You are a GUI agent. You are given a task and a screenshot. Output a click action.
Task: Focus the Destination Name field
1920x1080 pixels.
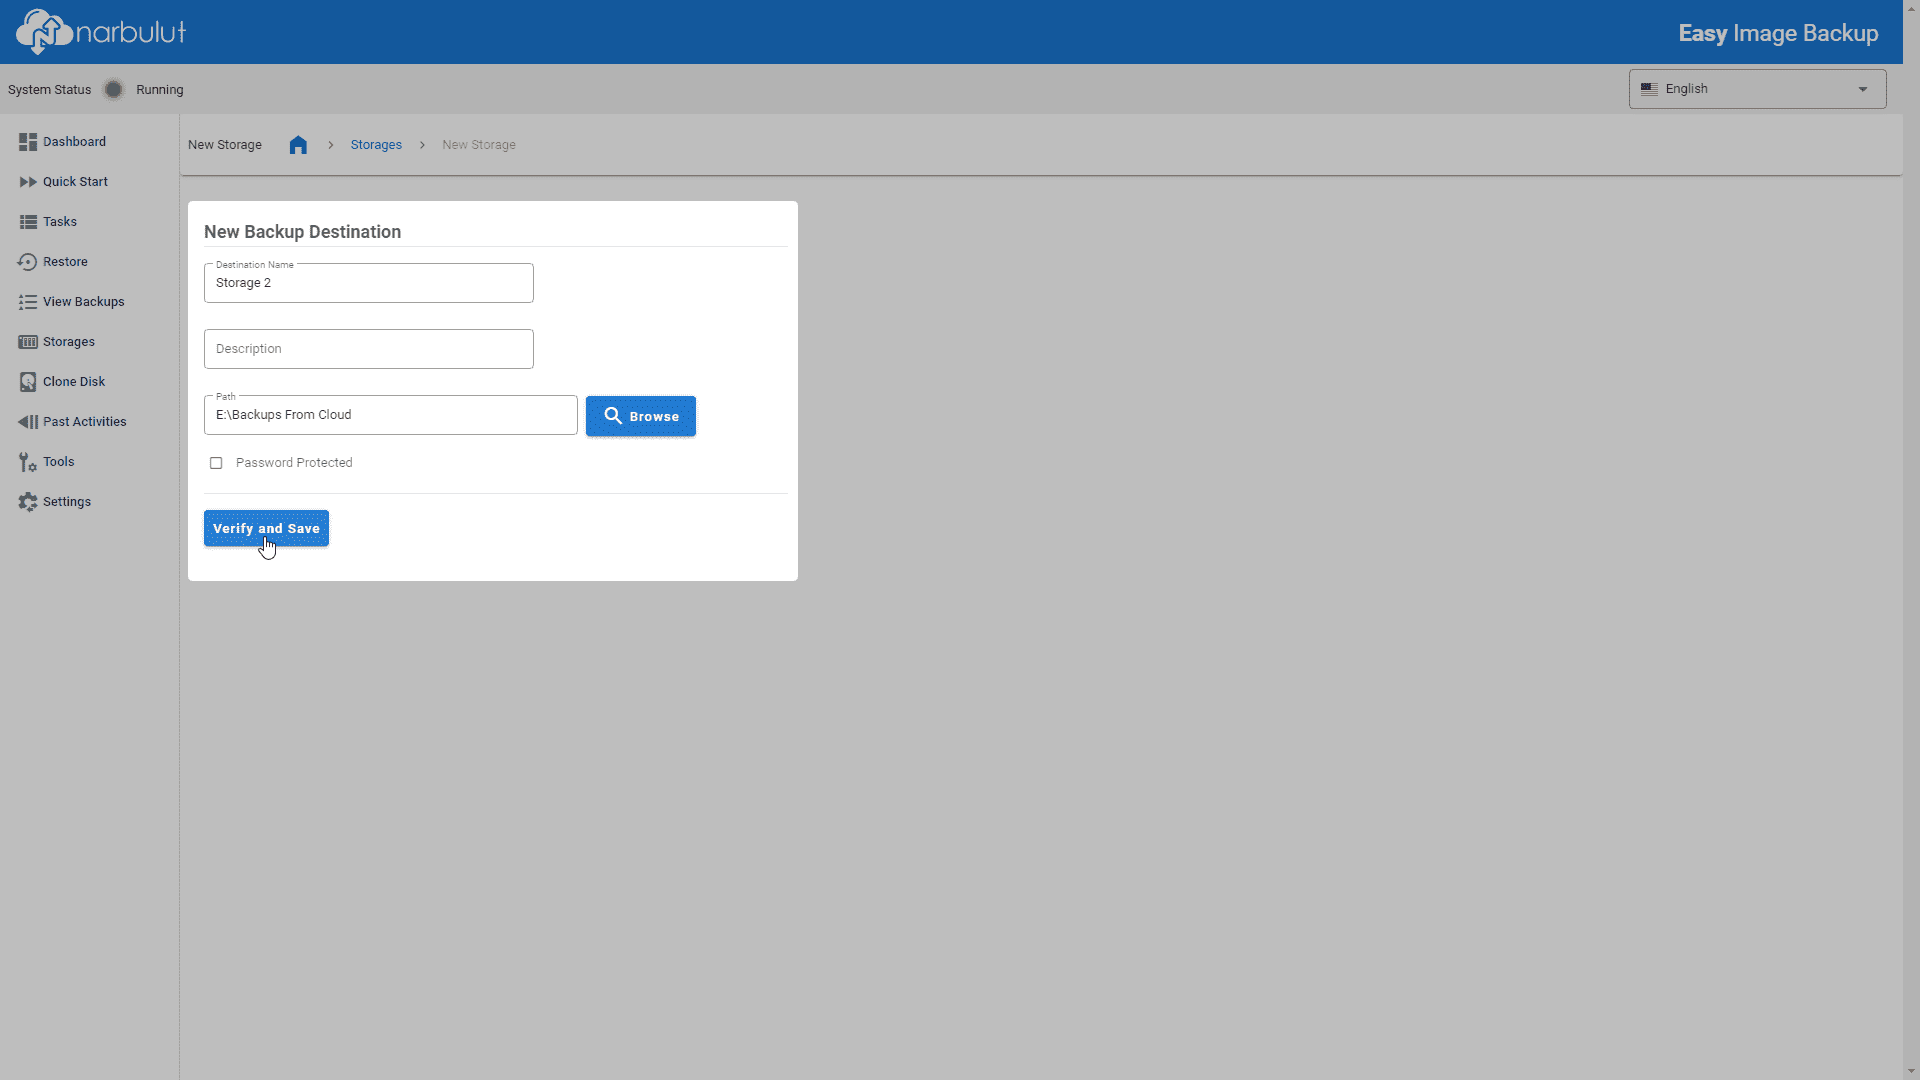click(369, 283)
